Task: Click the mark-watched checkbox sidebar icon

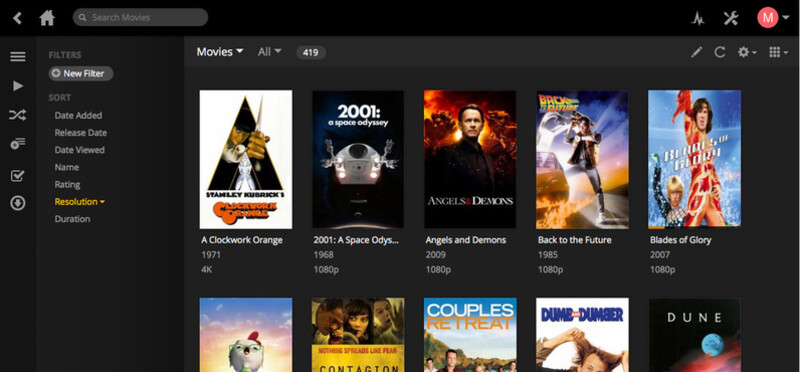Action: click(18, 176)
